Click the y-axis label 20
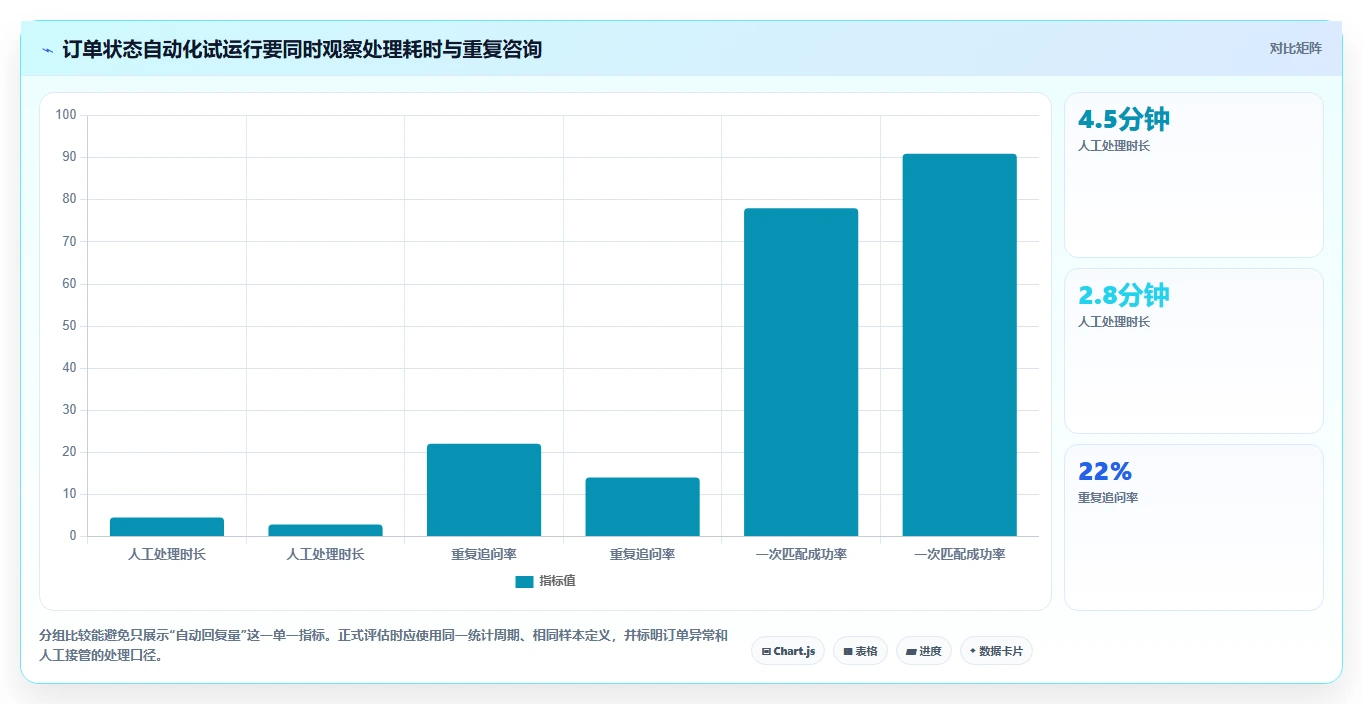 (69, 452)
